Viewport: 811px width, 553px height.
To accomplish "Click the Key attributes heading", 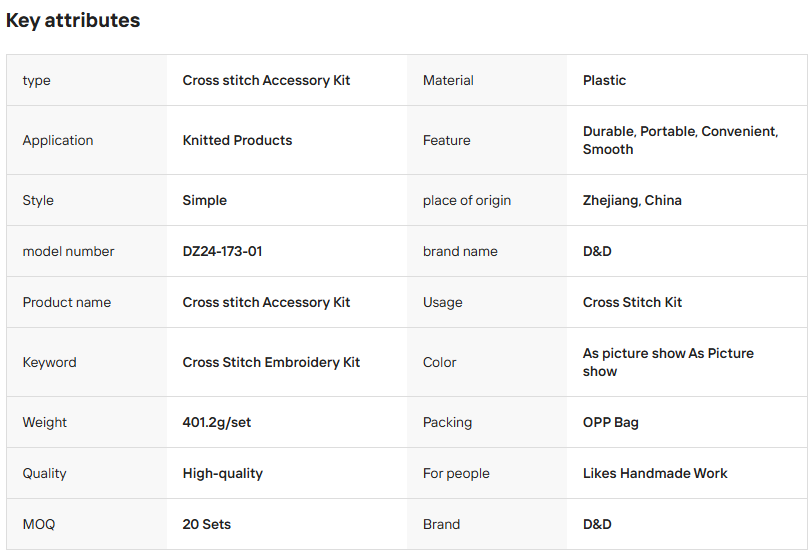I will (73, 20).
